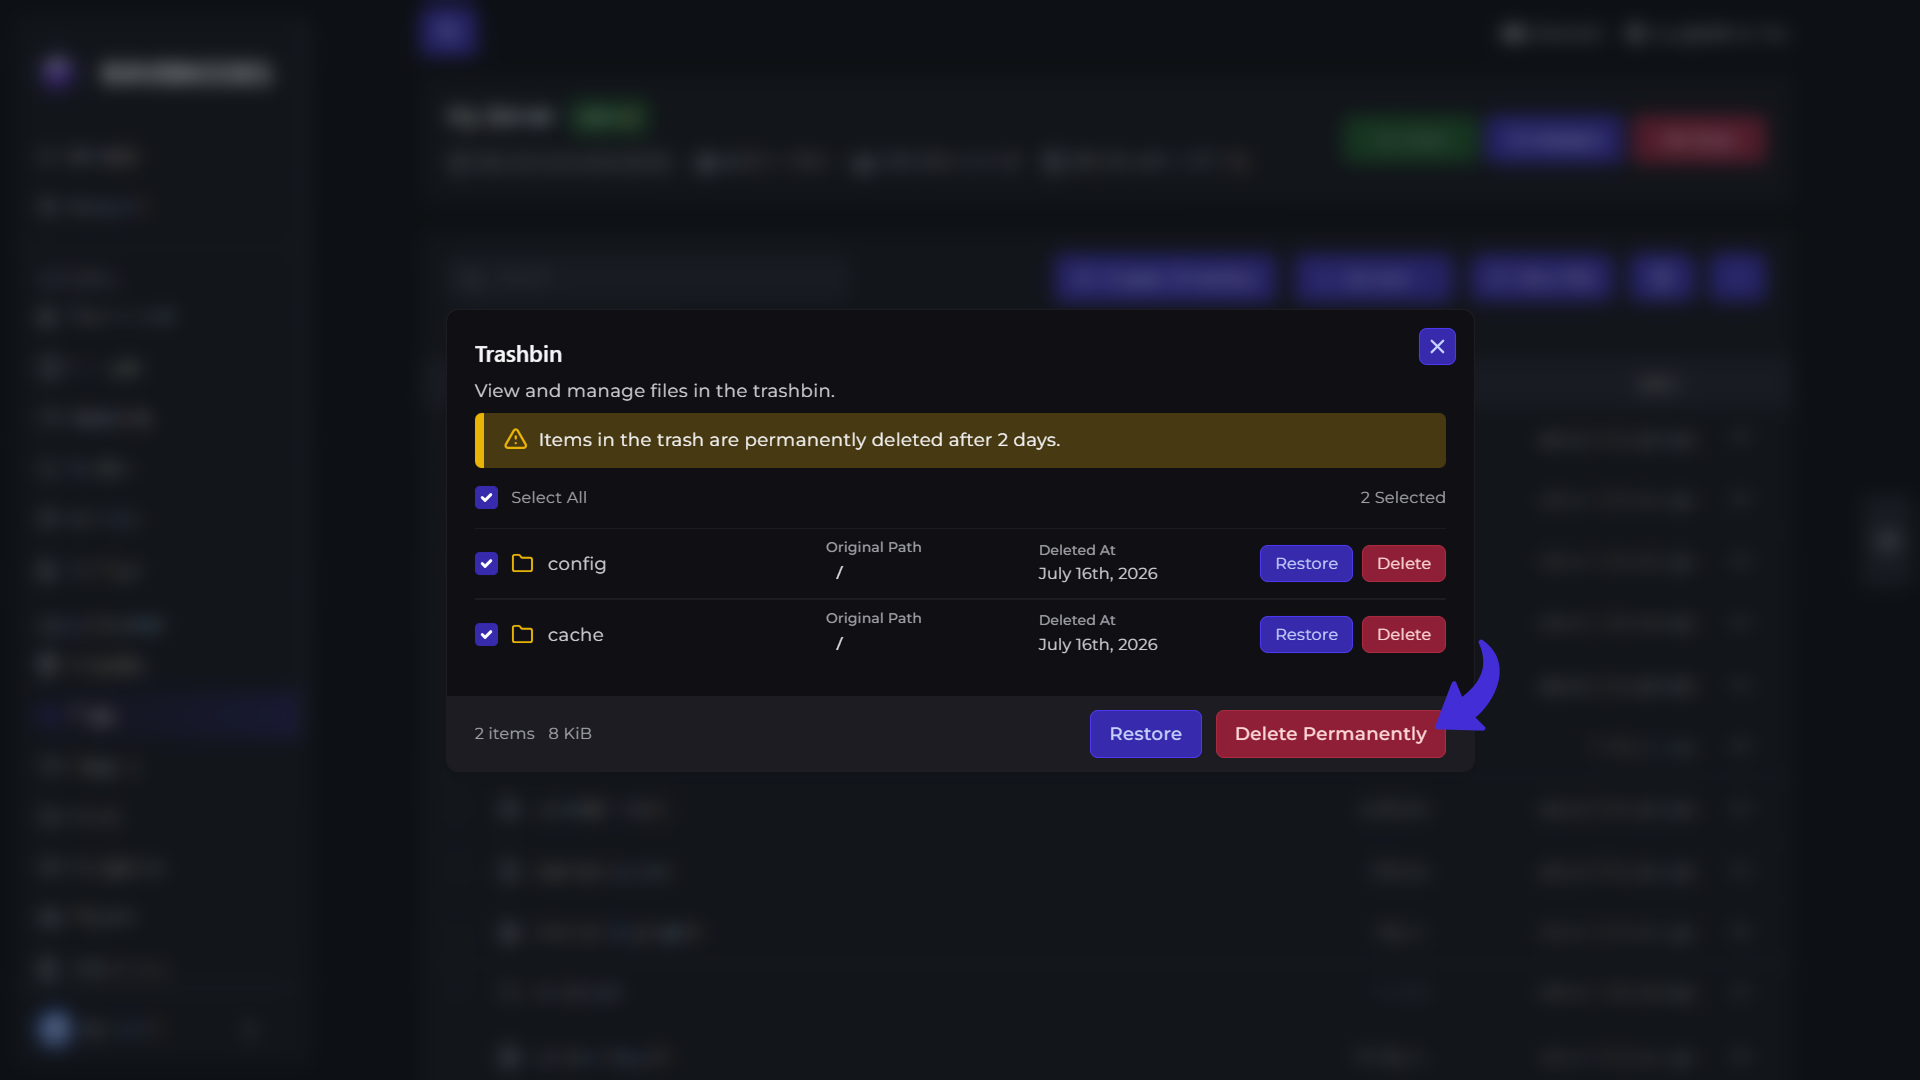
Task: Restore the cache folder
Action: coord(1306,634)
